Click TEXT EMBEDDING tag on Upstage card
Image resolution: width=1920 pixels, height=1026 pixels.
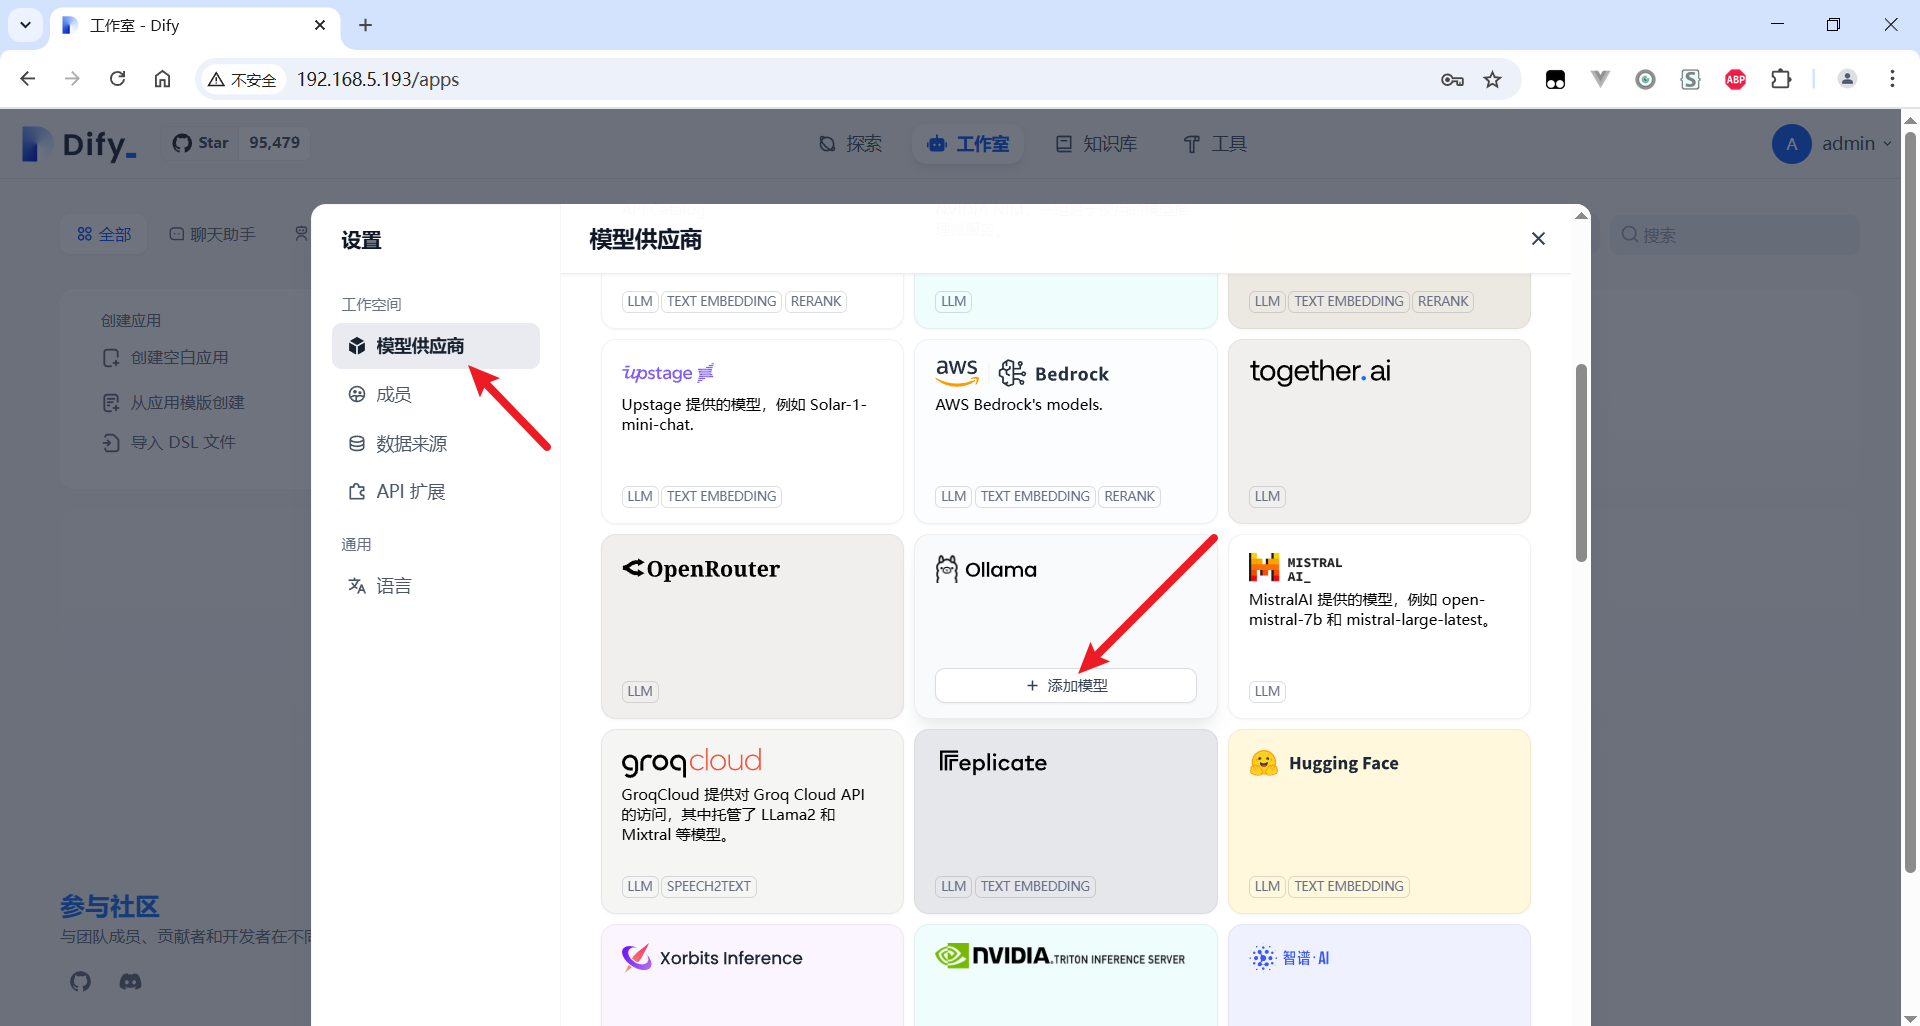(x=722, y=496)
